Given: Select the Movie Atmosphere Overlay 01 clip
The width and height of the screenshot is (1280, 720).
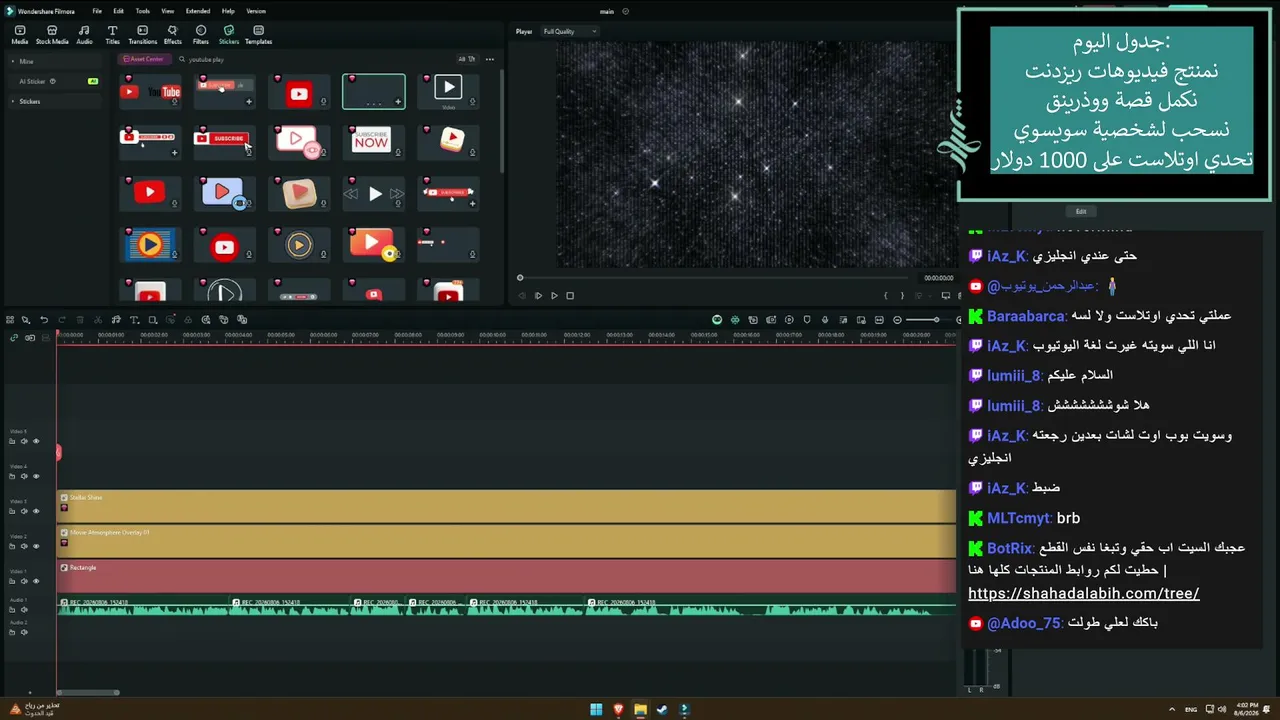Looking at the screenshot, I should pos(507,541).
